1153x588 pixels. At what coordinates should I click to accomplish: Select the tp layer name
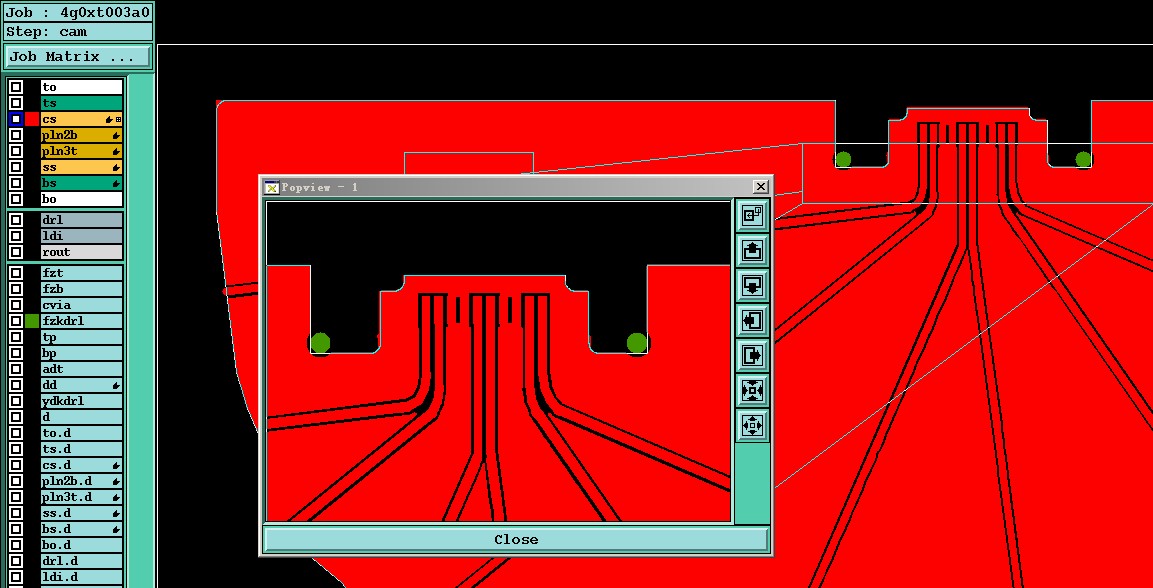pos(82,337)
